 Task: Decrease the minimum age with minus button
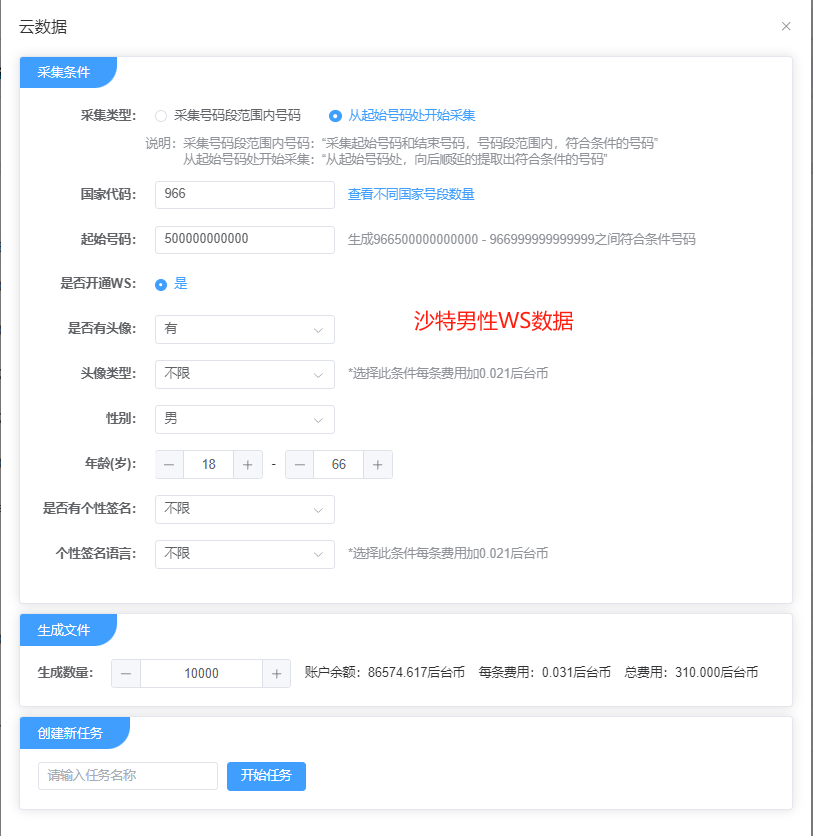170,464
